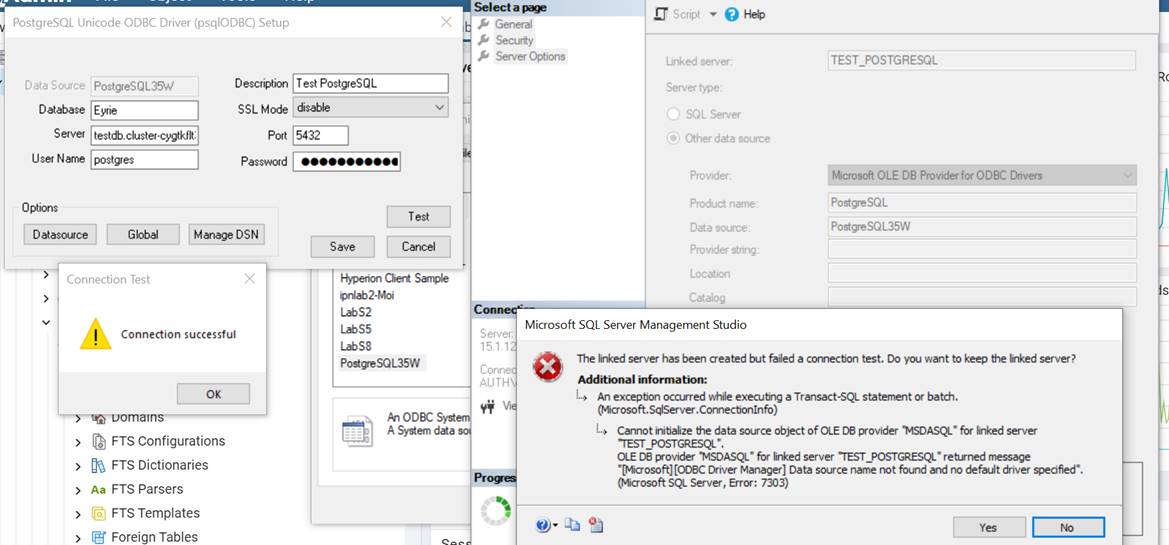Switch to the Server Options page
Image resolution: width=1169 pixels, height=545 pixels.
[530, 56]
